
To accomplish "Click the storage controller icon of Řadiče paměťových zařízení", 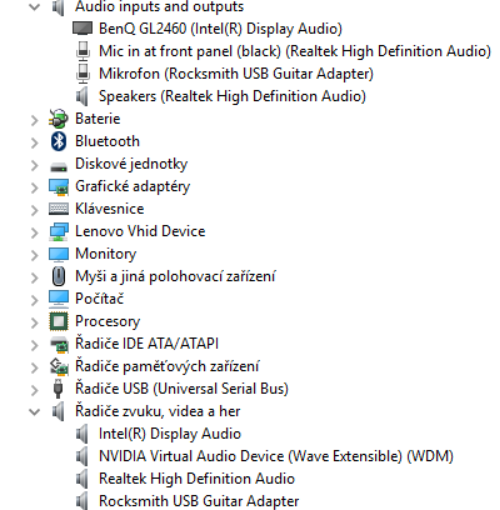I will 59,367.
